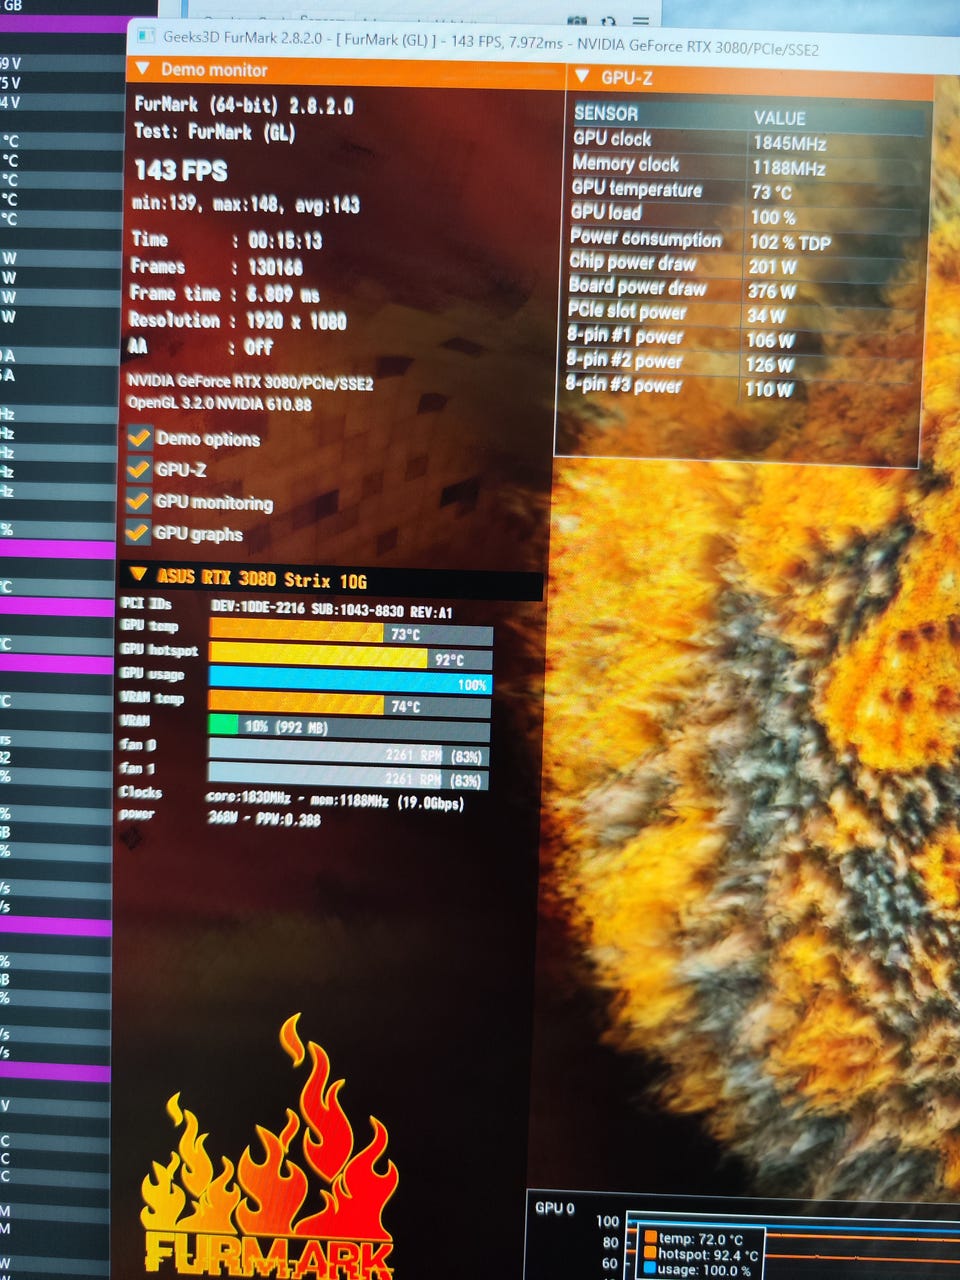
Task: Click the Time 00:15:13 value
Action: click(x=285, y=240)
